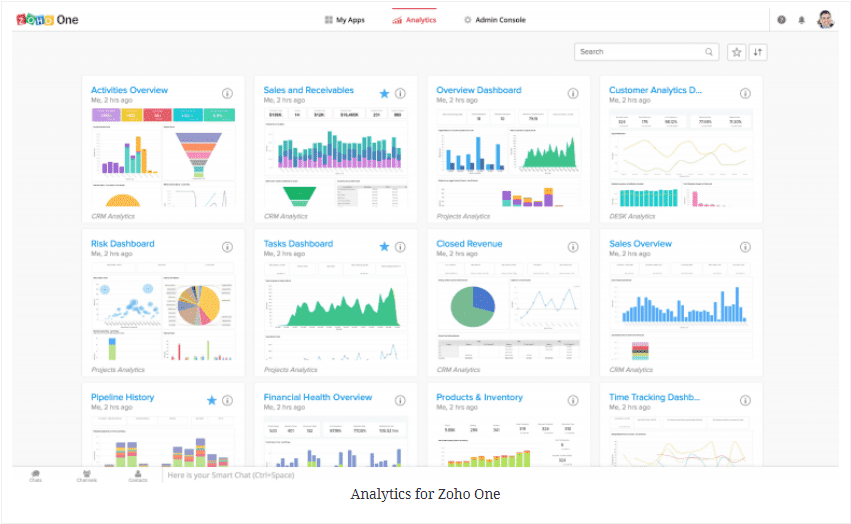This screenshot has height=524, width=851.
Task: Open the sort order button
Action: 758,52
